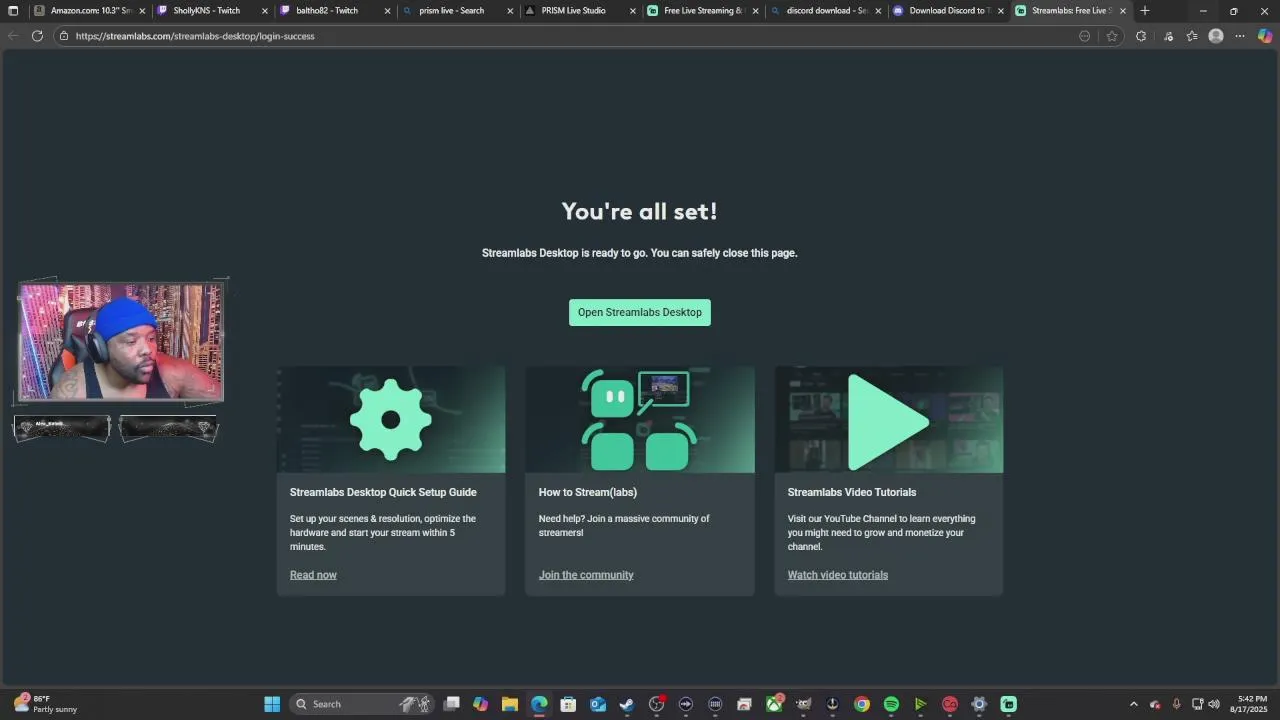Open Settings gear on the taskbar
Image resolution: width=1280 pixels, height=720 pixels.
[x=979, y=704]
